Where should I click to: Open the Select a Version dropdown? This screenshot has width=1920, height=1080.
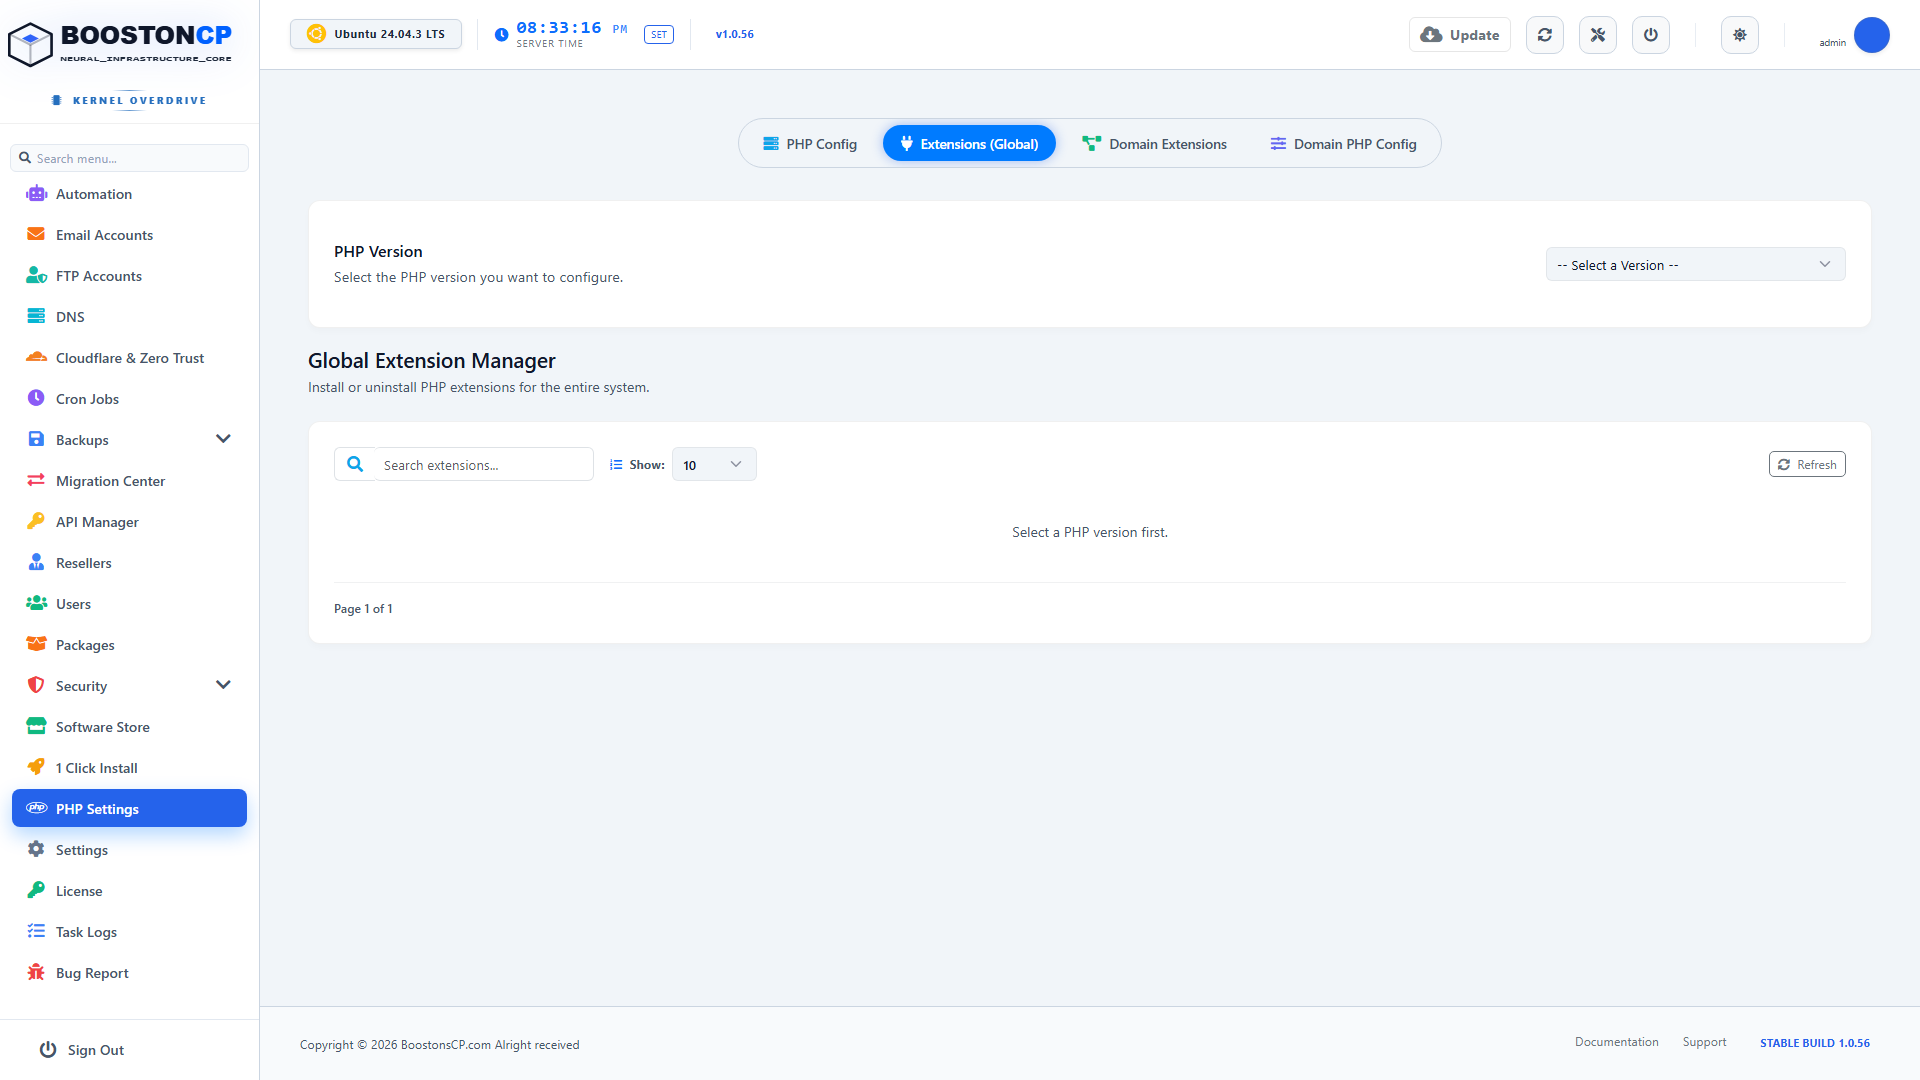click(x=1695, y=265)
